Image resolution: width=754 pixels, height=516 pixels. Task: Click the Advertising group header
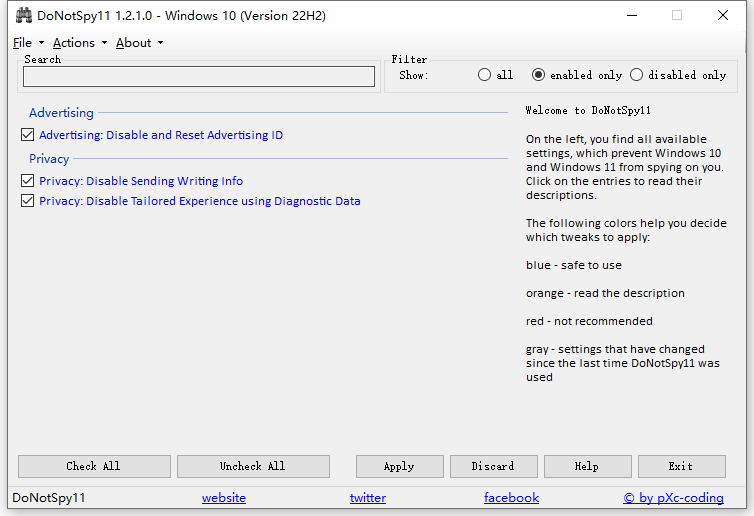(x=61, y=113)
